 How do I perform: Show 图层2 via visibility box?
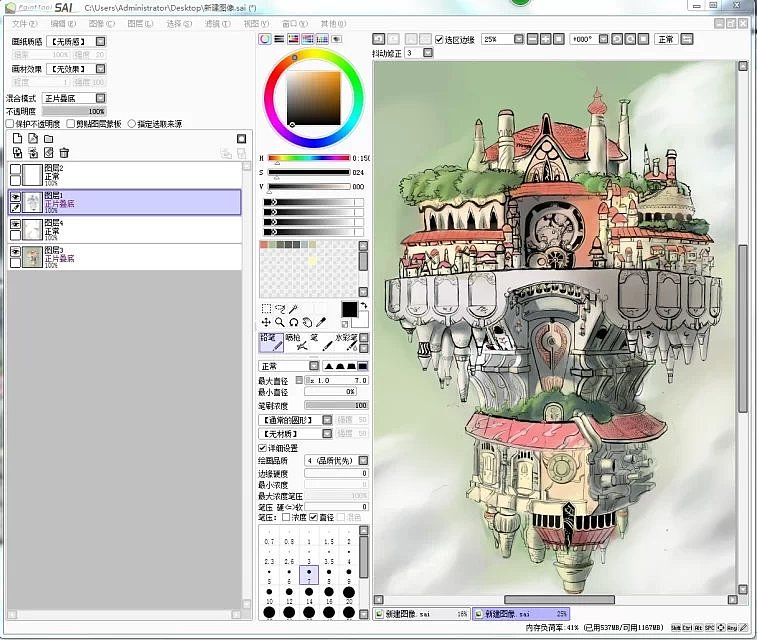click(15, 169)
